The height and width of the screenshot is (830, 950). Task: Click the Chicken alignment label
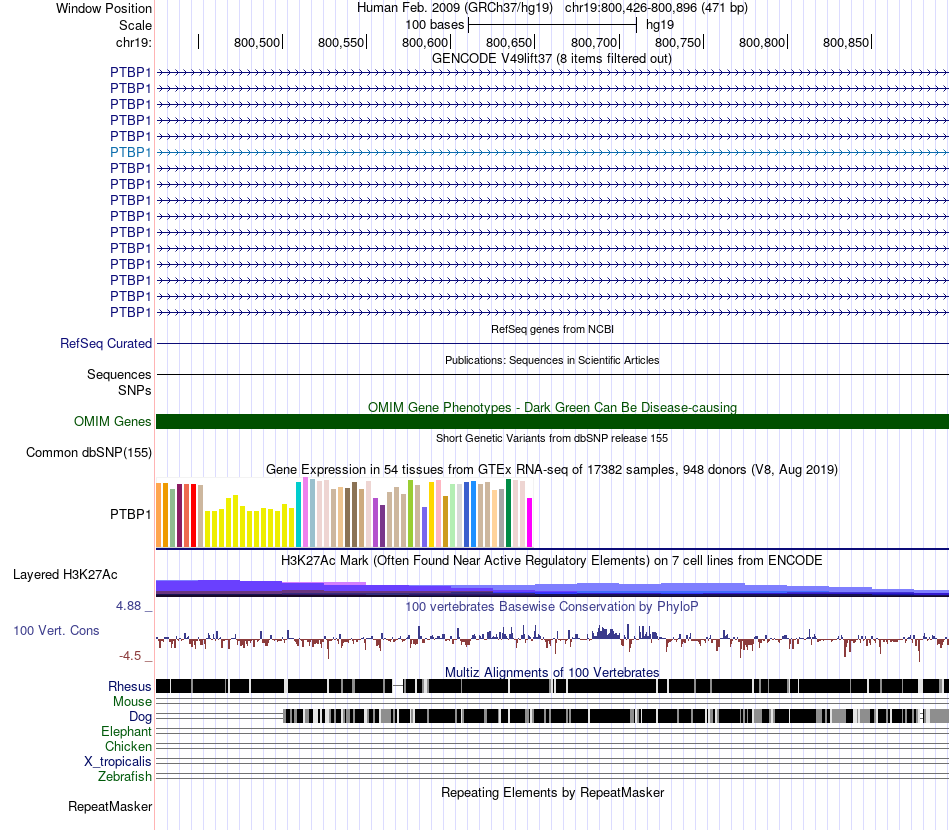click(x=128, y=746)
